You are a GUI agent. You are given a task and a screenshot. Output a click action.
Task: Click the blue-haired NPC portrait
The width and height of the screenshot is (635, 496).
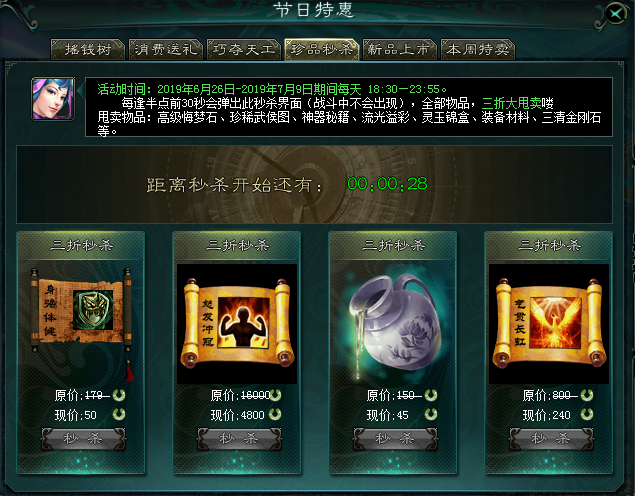tap(53, 99)
